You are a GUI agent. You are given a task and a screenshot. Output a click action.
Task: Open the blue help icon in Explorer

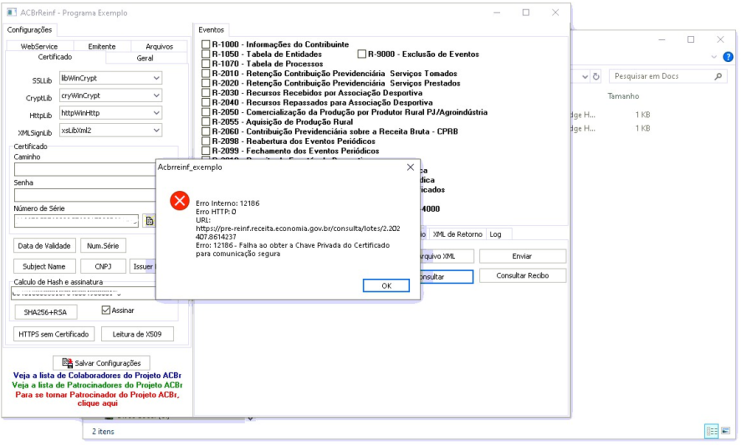point(728,57)
